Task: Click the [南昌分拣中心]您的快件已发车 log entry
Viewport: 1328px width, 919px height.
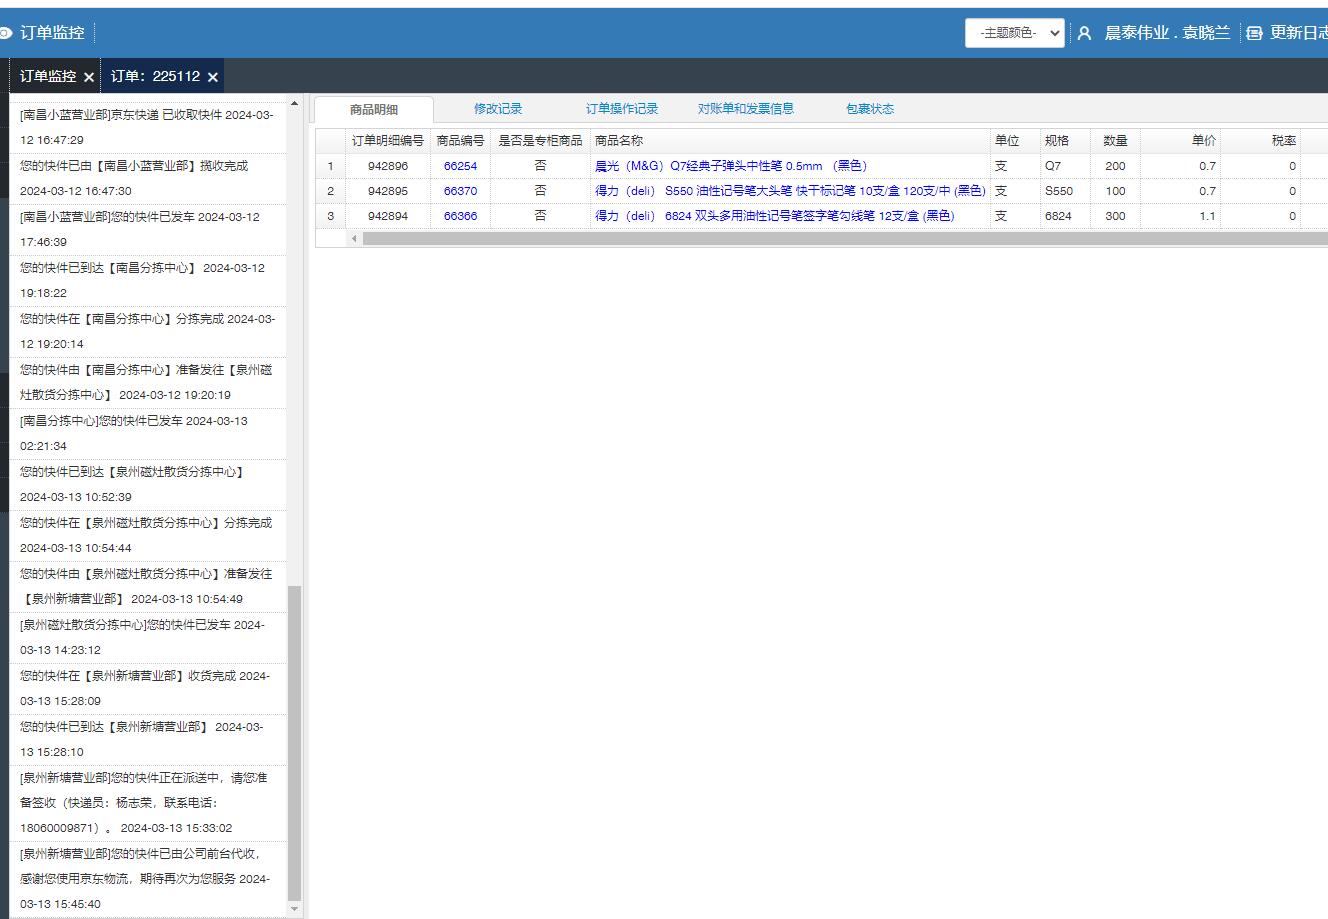Action: point(148,433)
